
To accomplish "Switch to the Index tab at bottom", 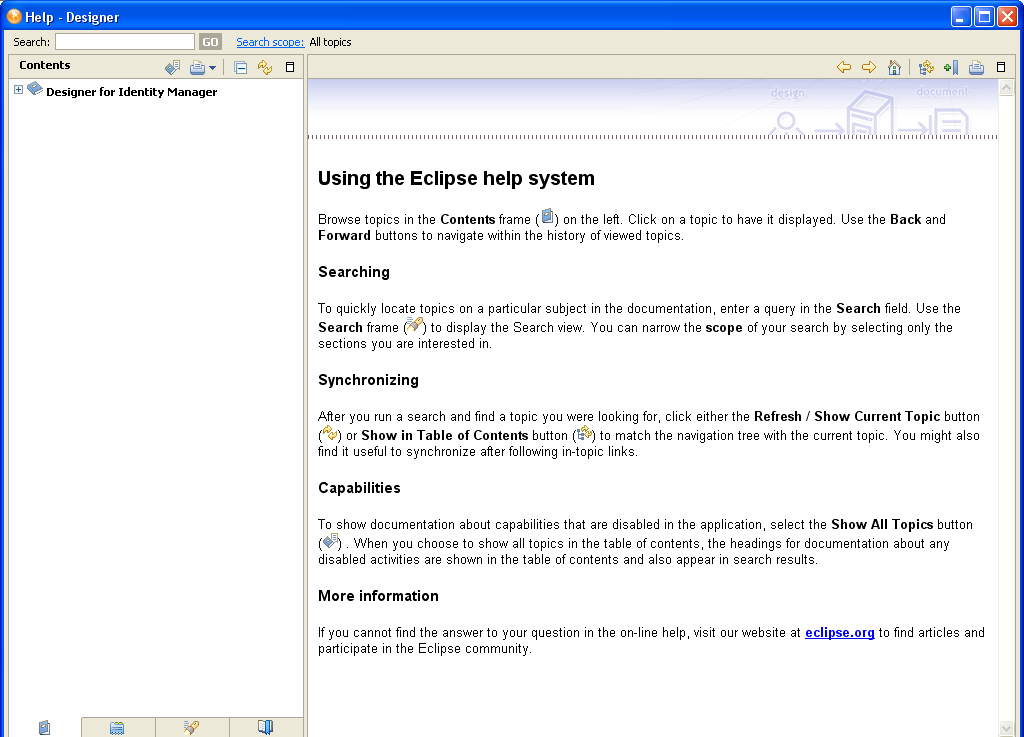I will [x=118, y=727].
